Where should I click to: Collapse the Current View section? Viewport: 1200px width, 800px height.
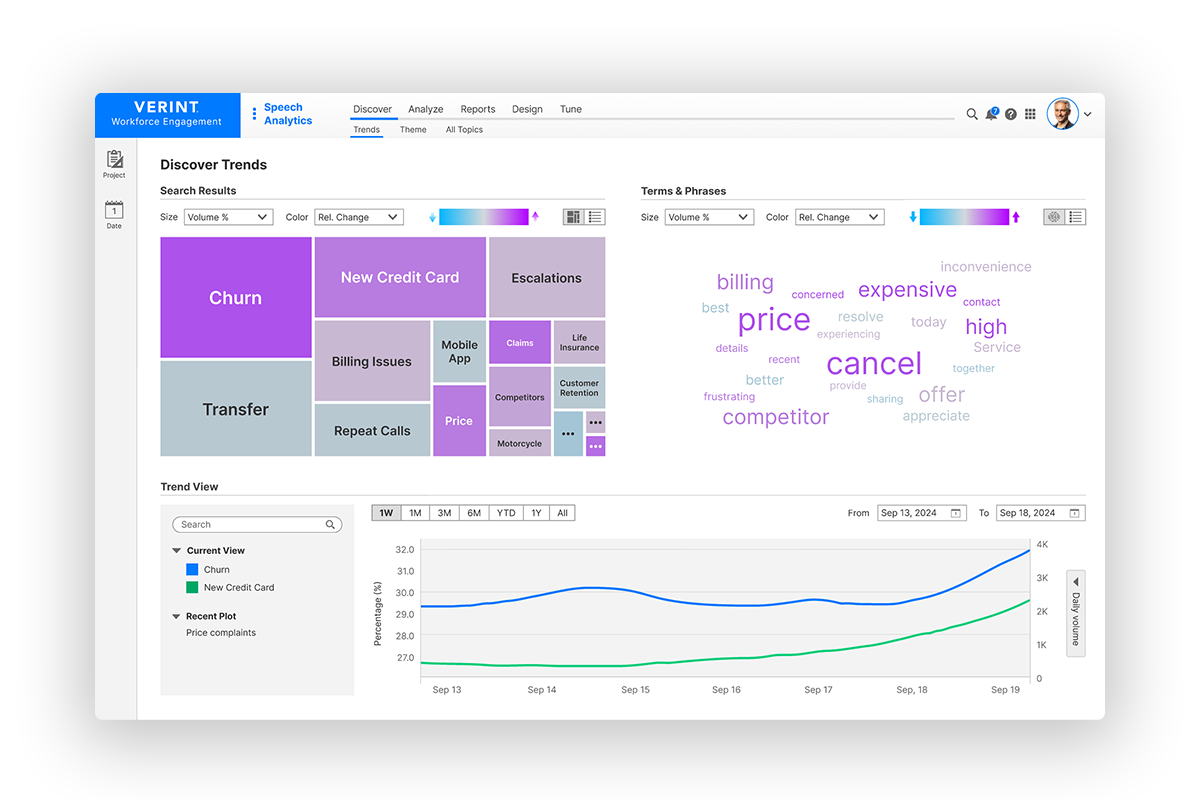point(176,550)
